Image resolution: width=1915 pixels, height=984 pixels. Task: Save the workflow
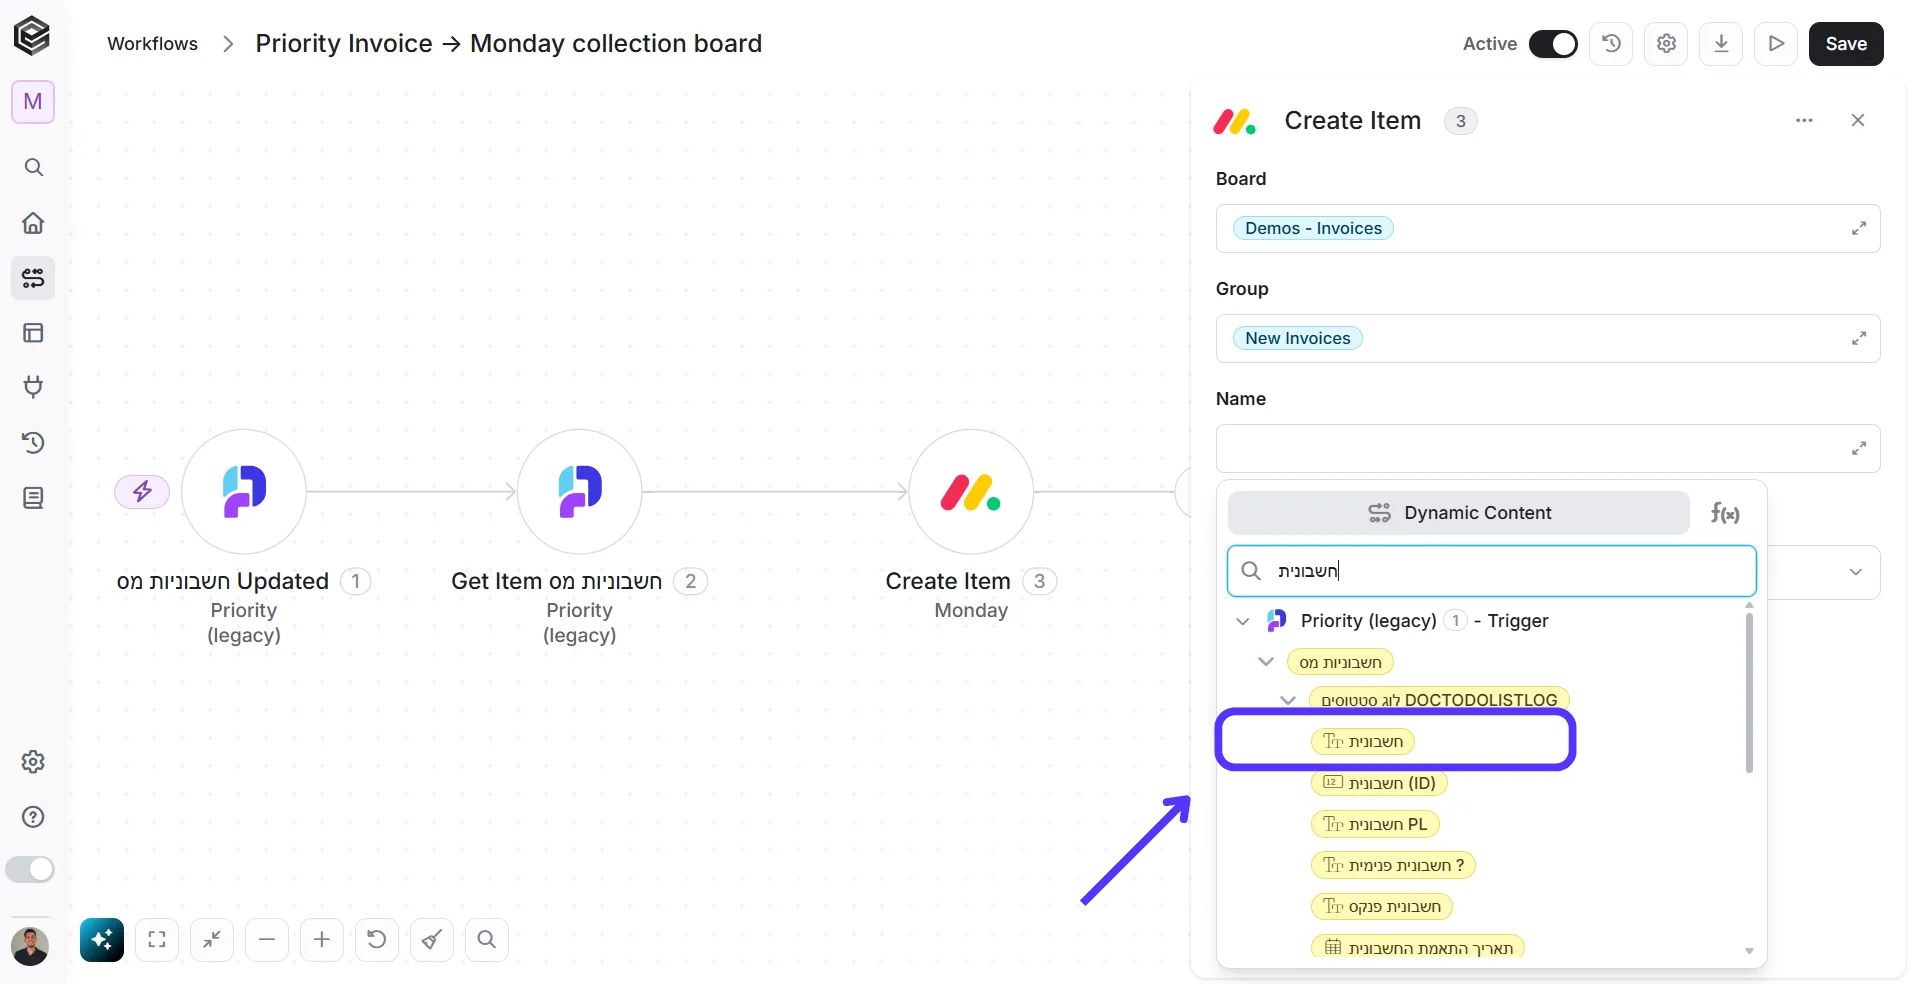1846,44
